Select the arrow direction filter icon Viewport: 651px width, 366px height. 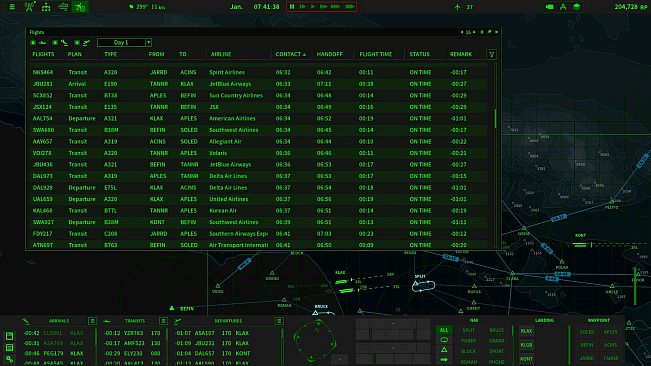[444, 360]
